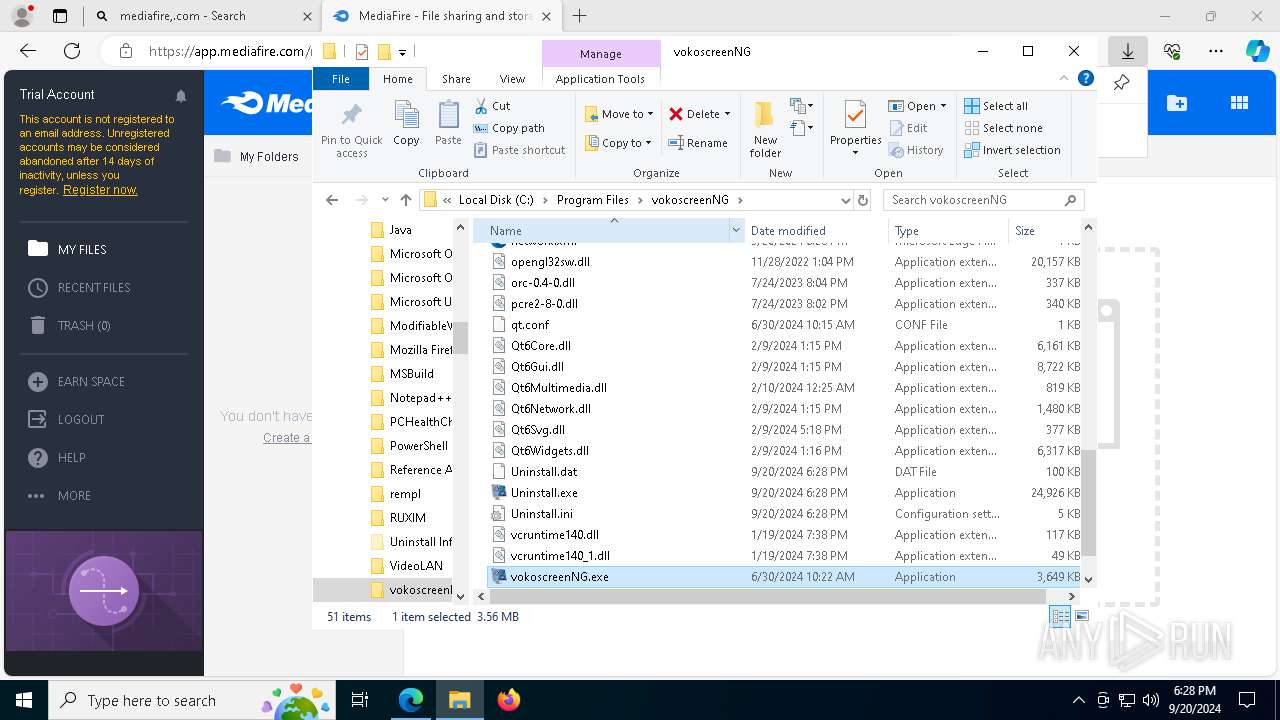Click Register now link

click(x=100, y=190)
